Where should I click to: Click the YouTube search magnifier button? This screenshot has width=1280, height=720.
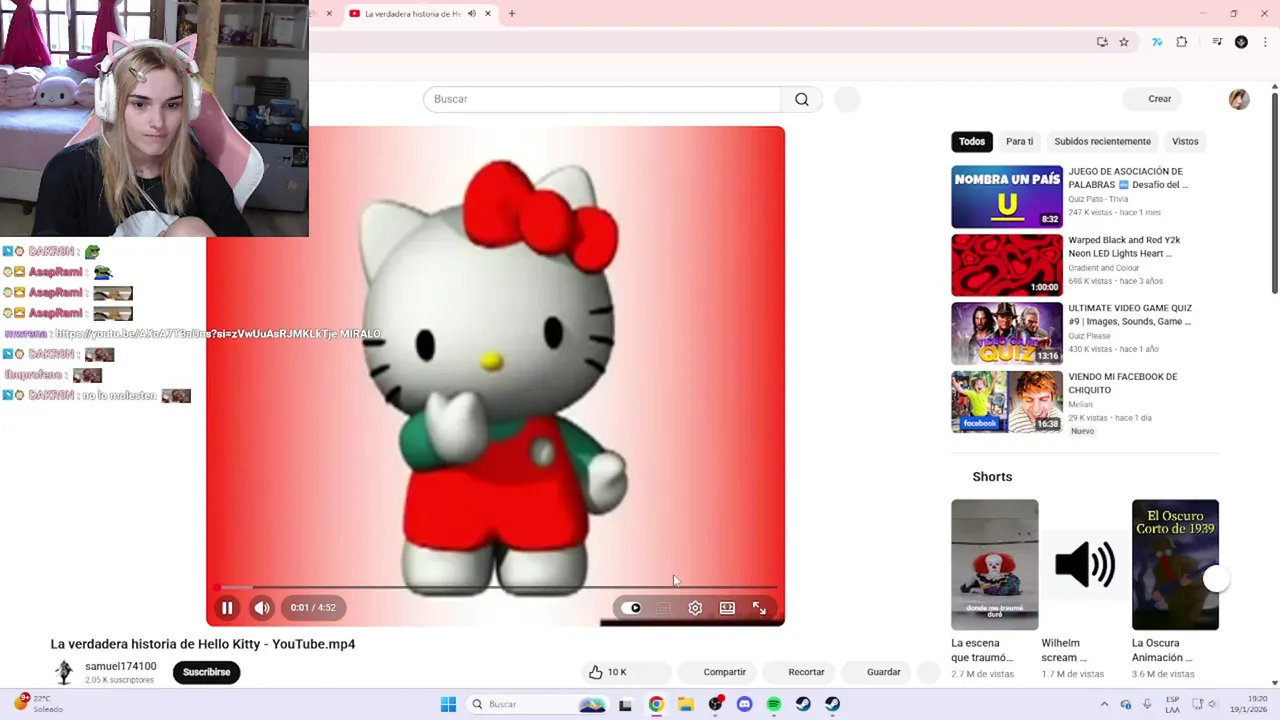coord(802,99)
